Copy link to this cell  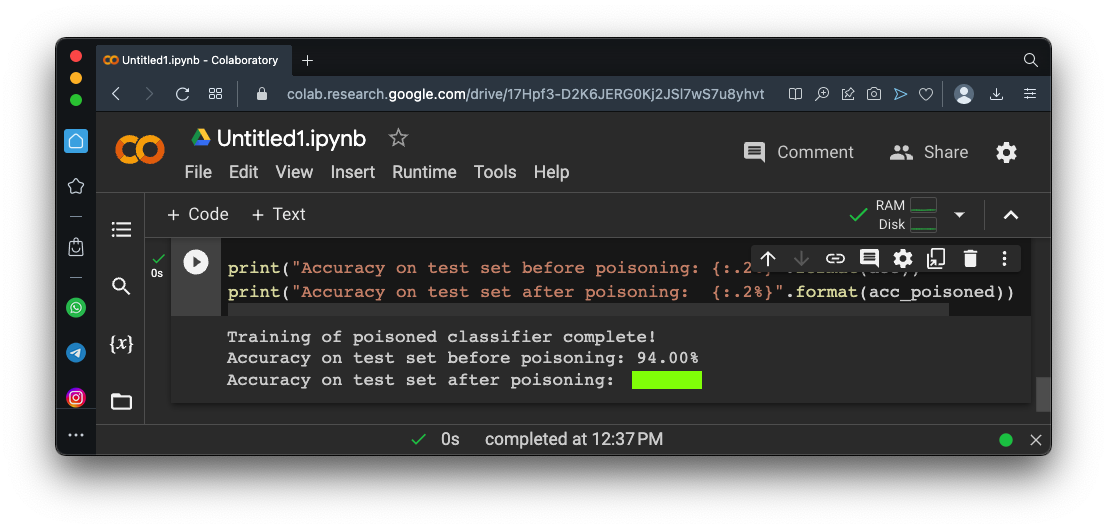(x=835, y=259)
